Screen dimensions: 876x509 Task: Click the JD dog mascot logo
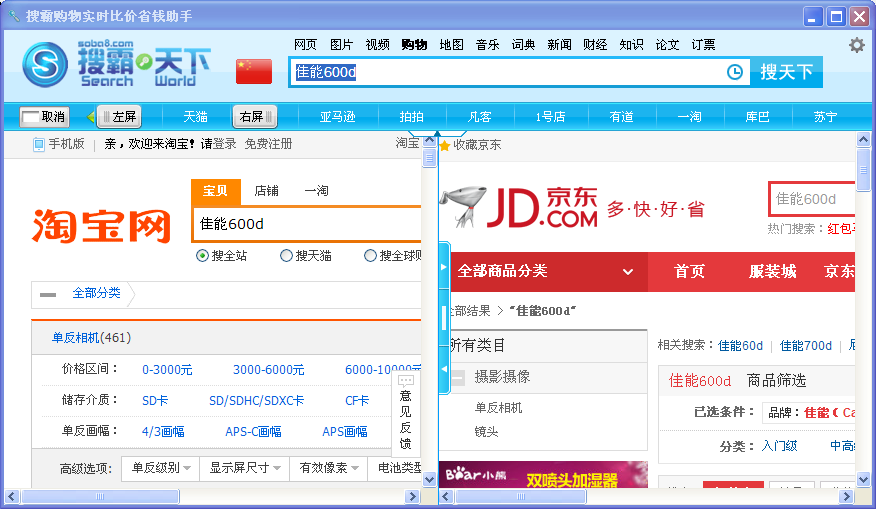(x=464, y=207)
